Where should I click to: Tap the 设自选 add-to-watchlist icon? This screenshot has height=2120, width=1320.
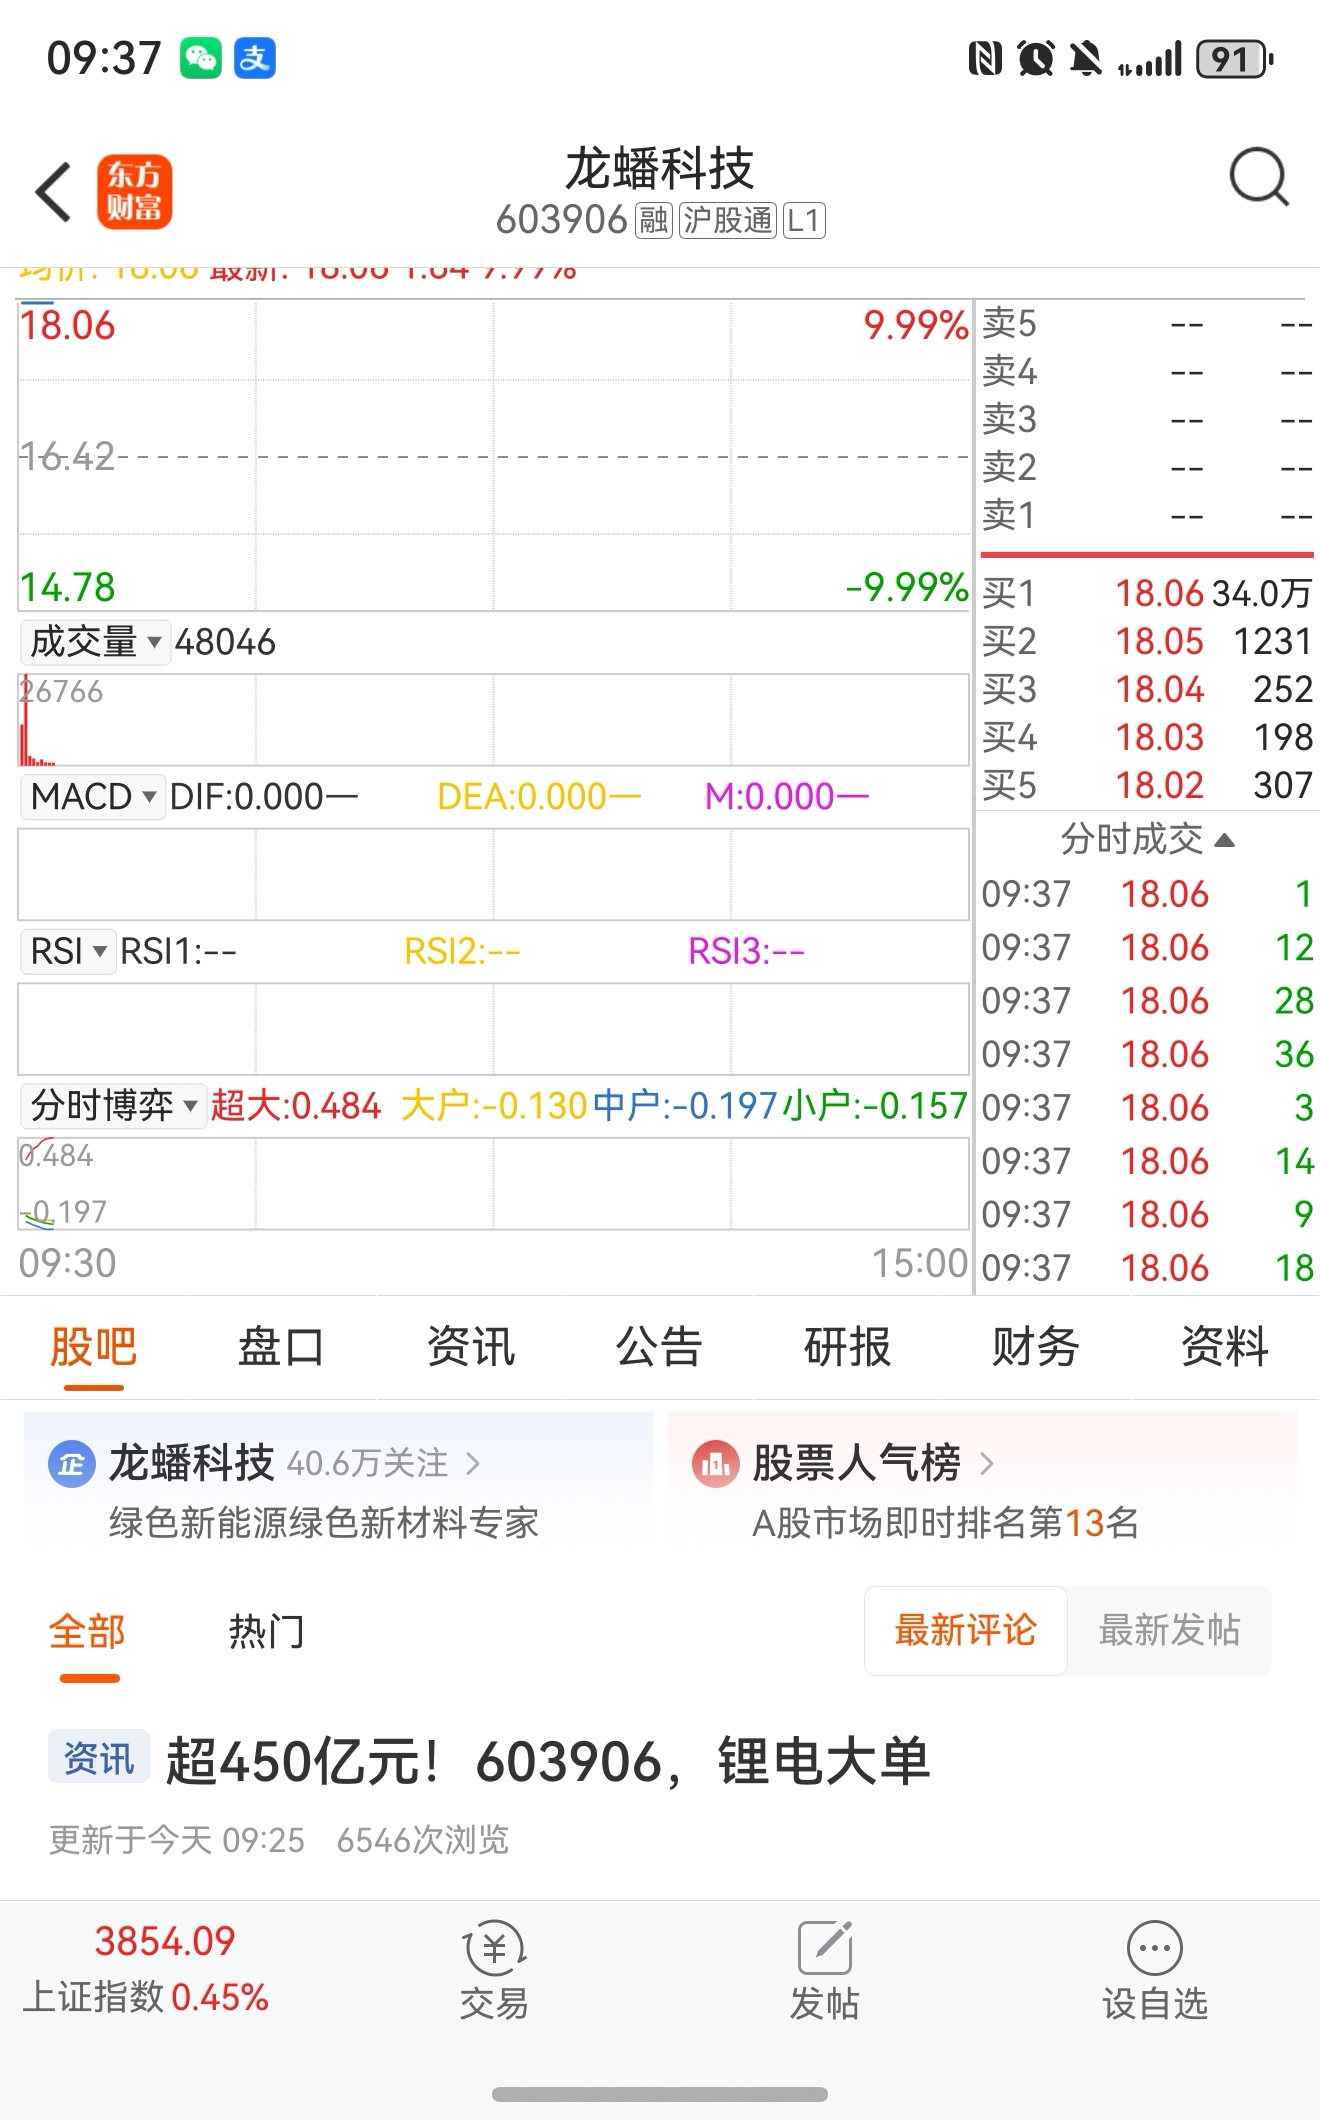[1155, 1948]
